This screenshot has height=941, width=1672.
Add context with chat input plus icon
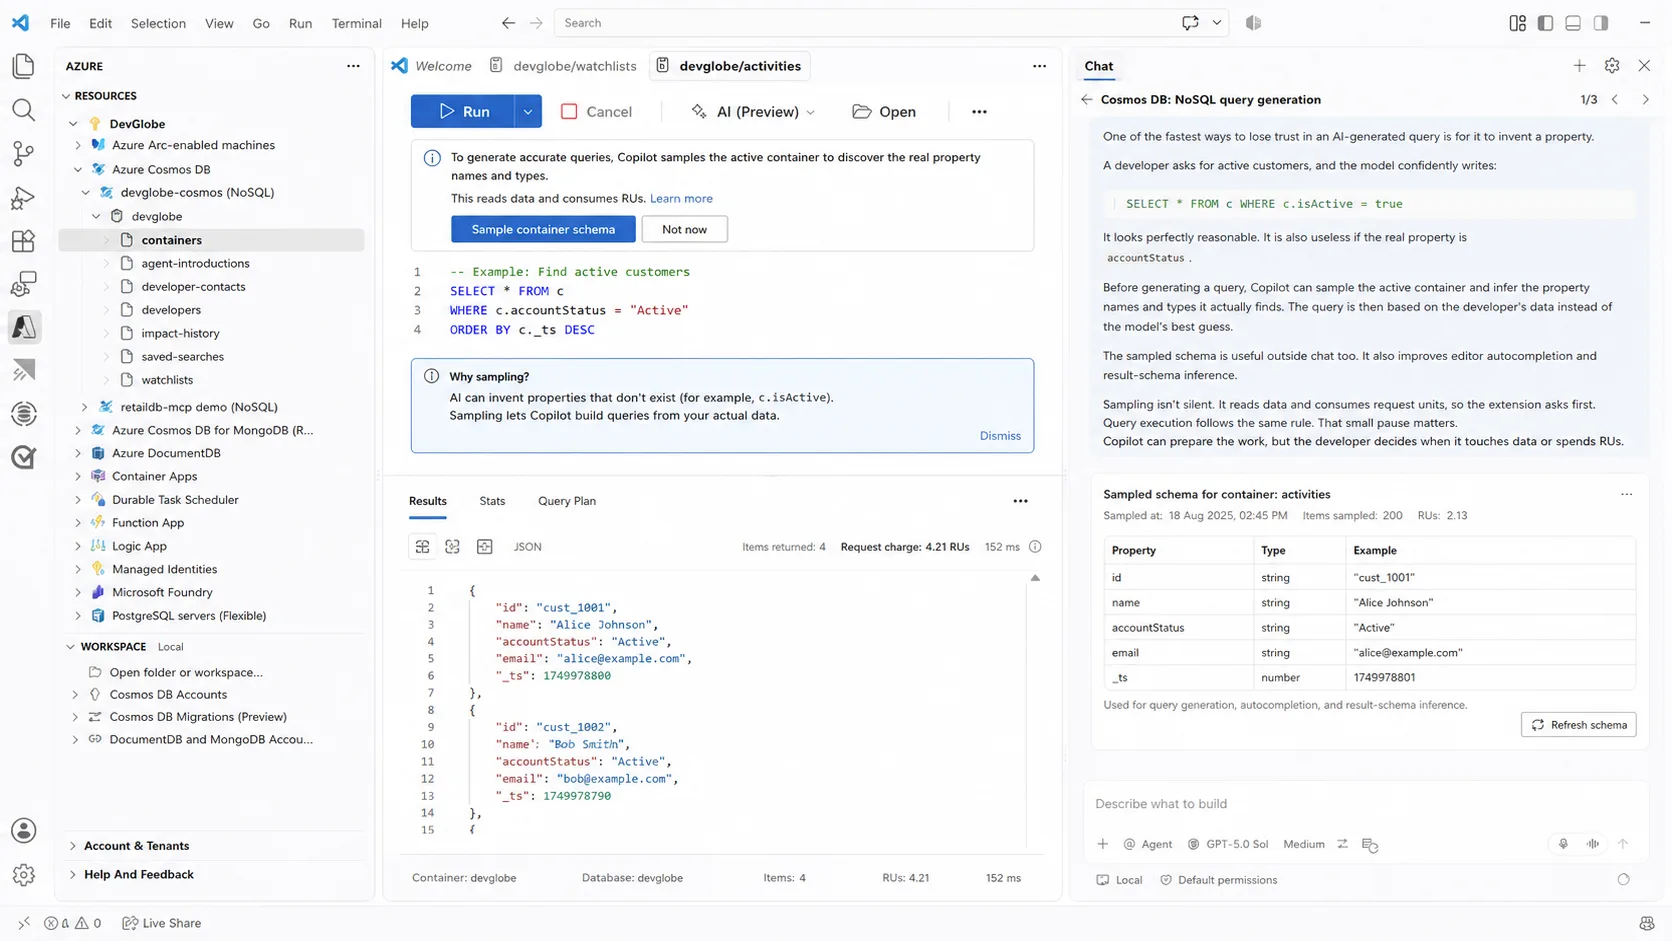pyautogui.click(x=1102, y=844)
